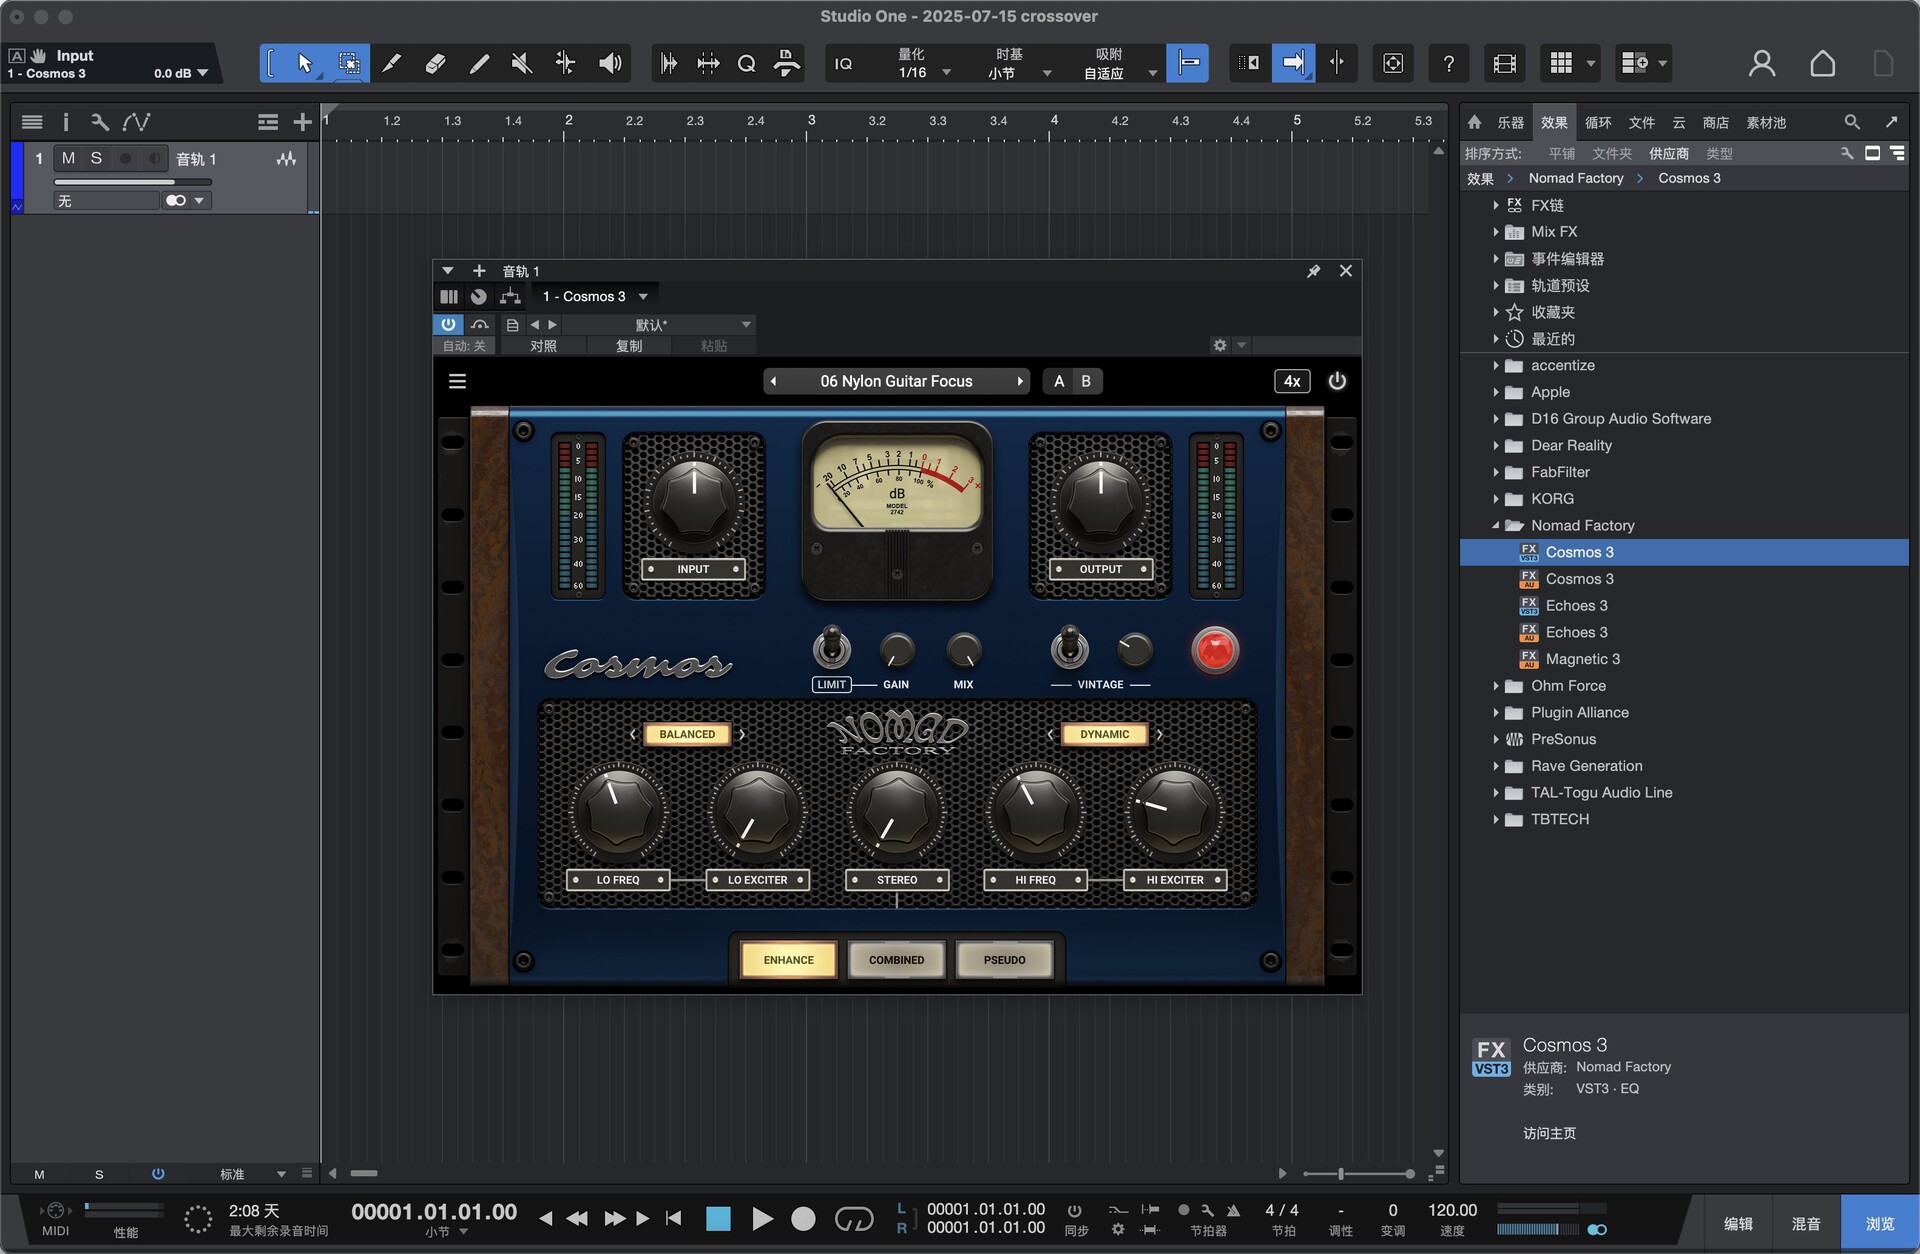
Task: Toggle Cosmos power icon
Action: [x=1337, y=381]
